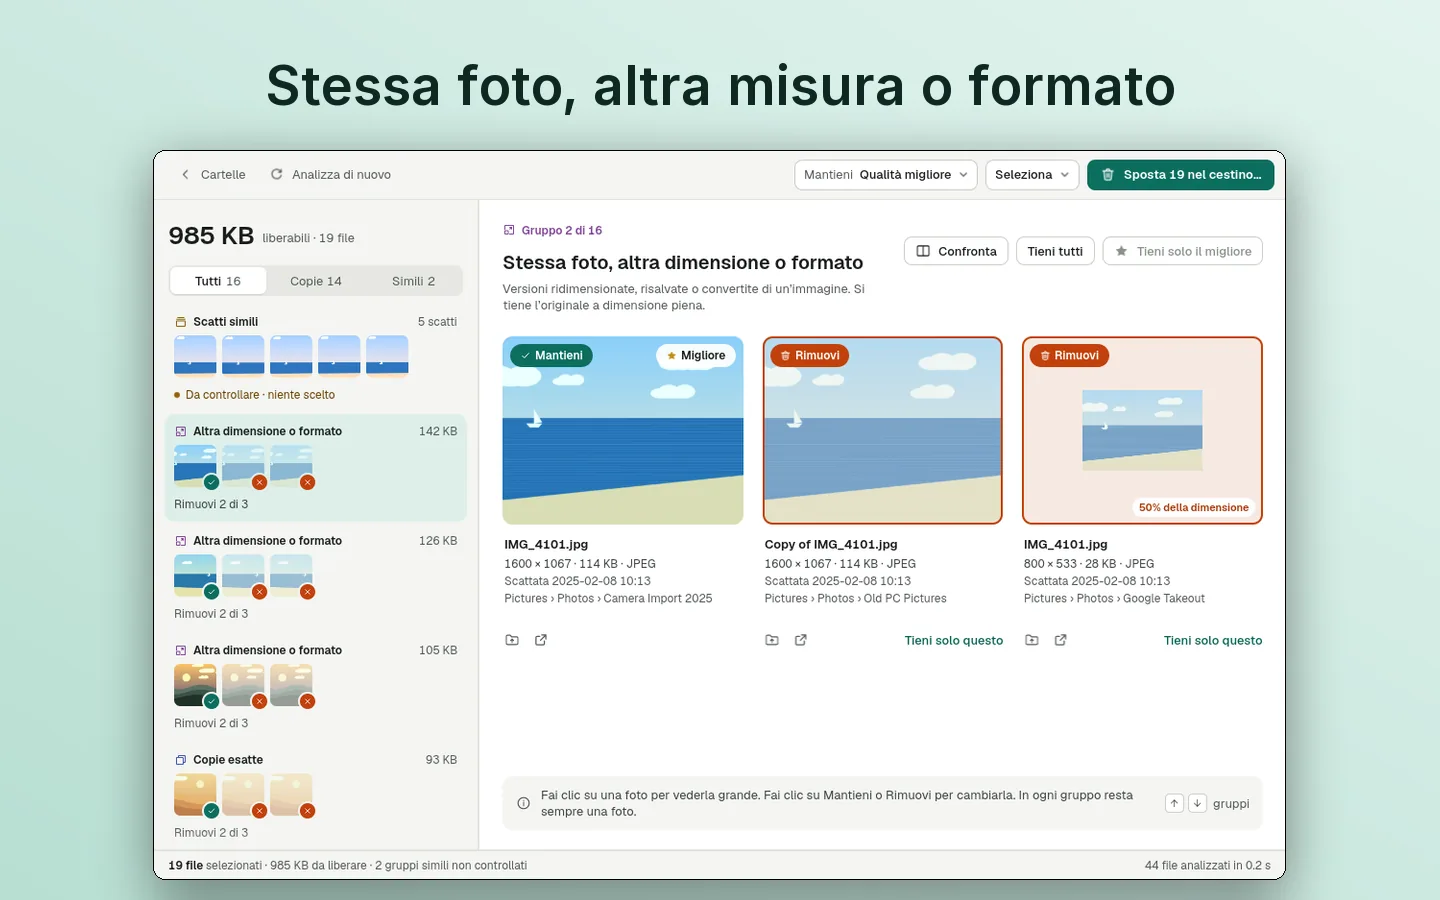Click the info icon in hint bar

[523, 803]
